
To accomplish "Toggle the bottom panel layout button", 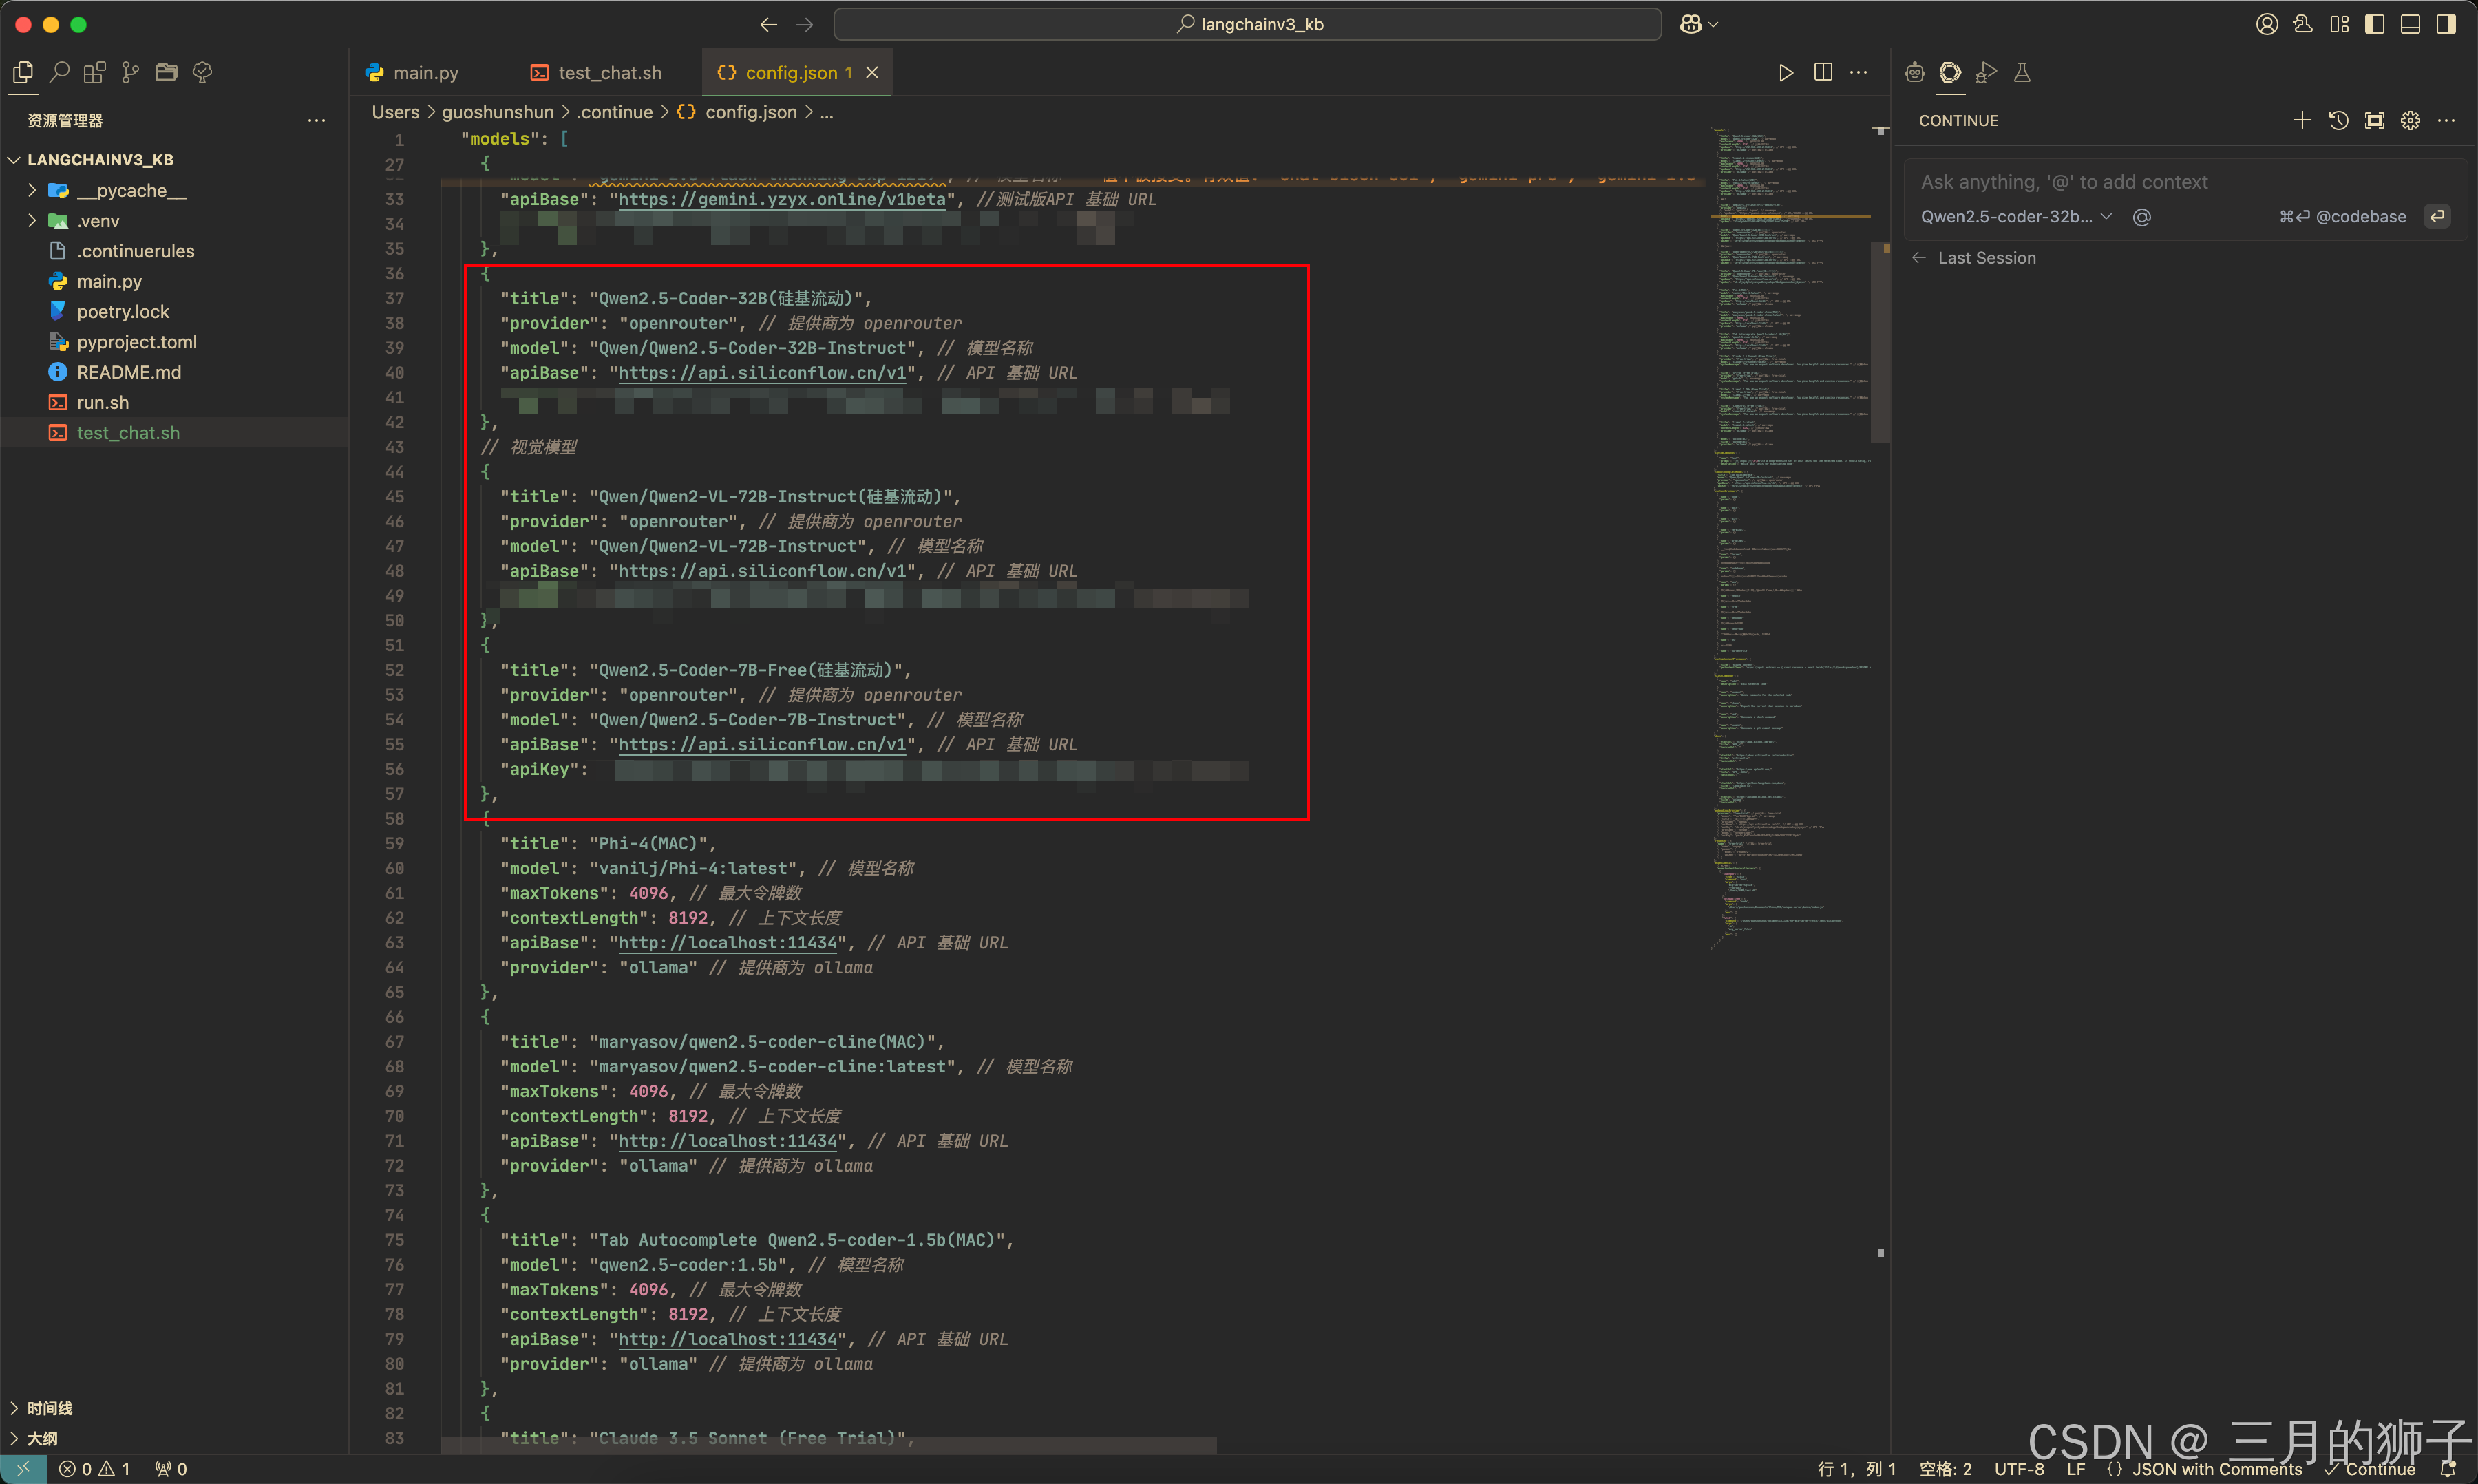I will pos(2410,24).
